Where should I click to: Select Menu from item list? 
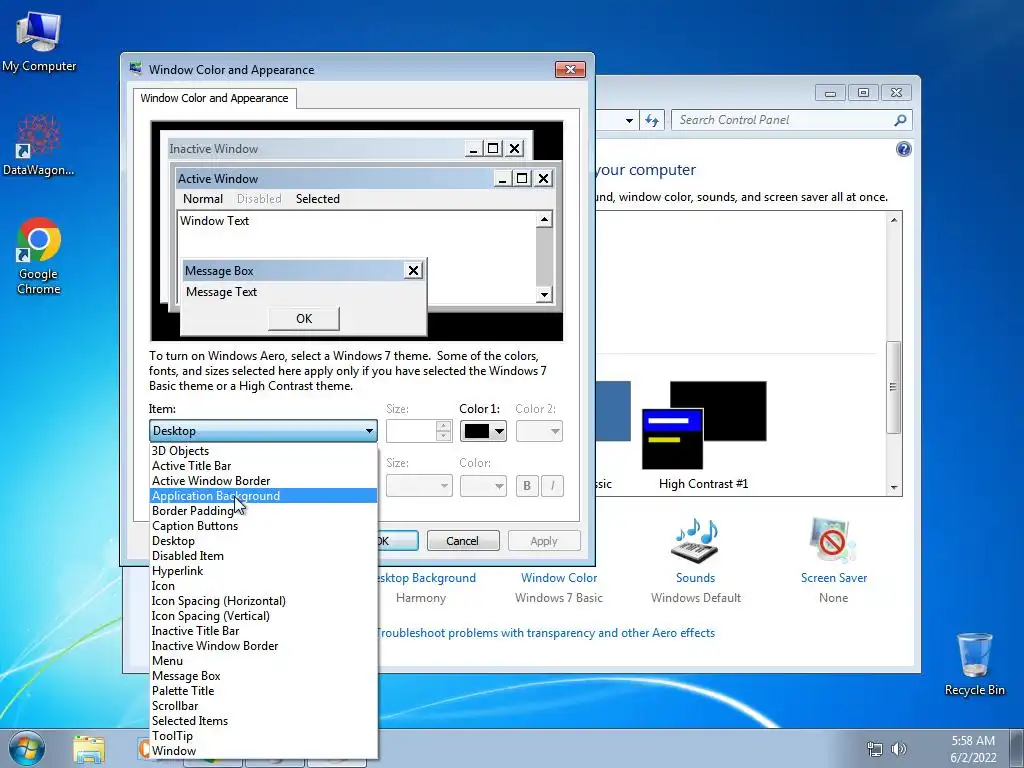[x=263, y=661]
